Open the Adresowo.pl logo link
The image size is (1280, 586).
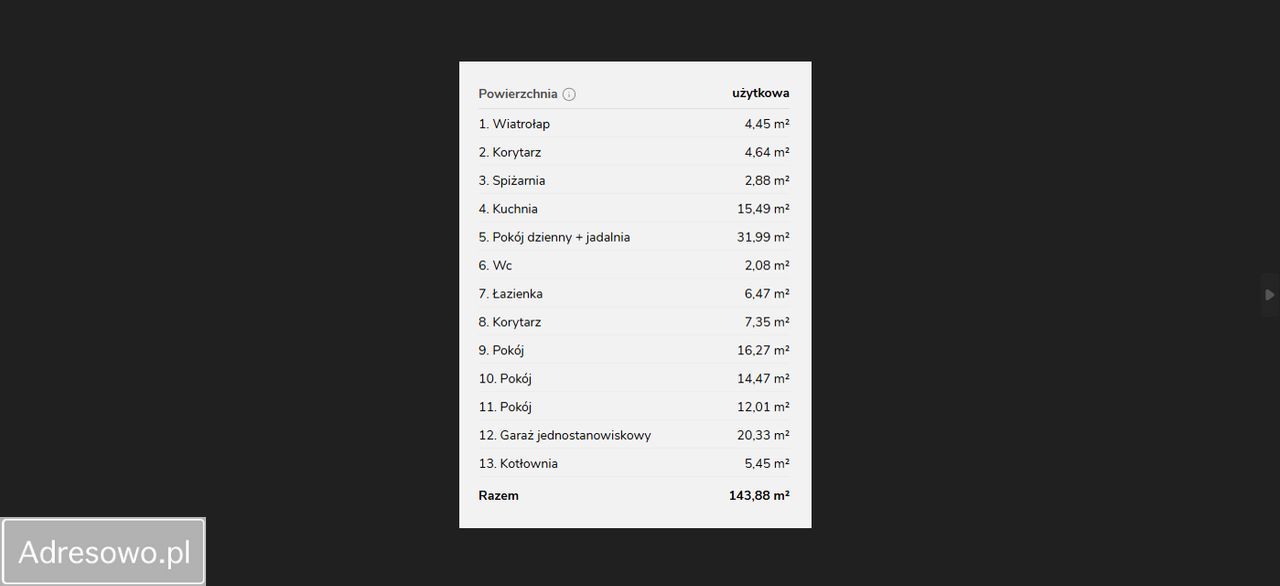point(103,550)
